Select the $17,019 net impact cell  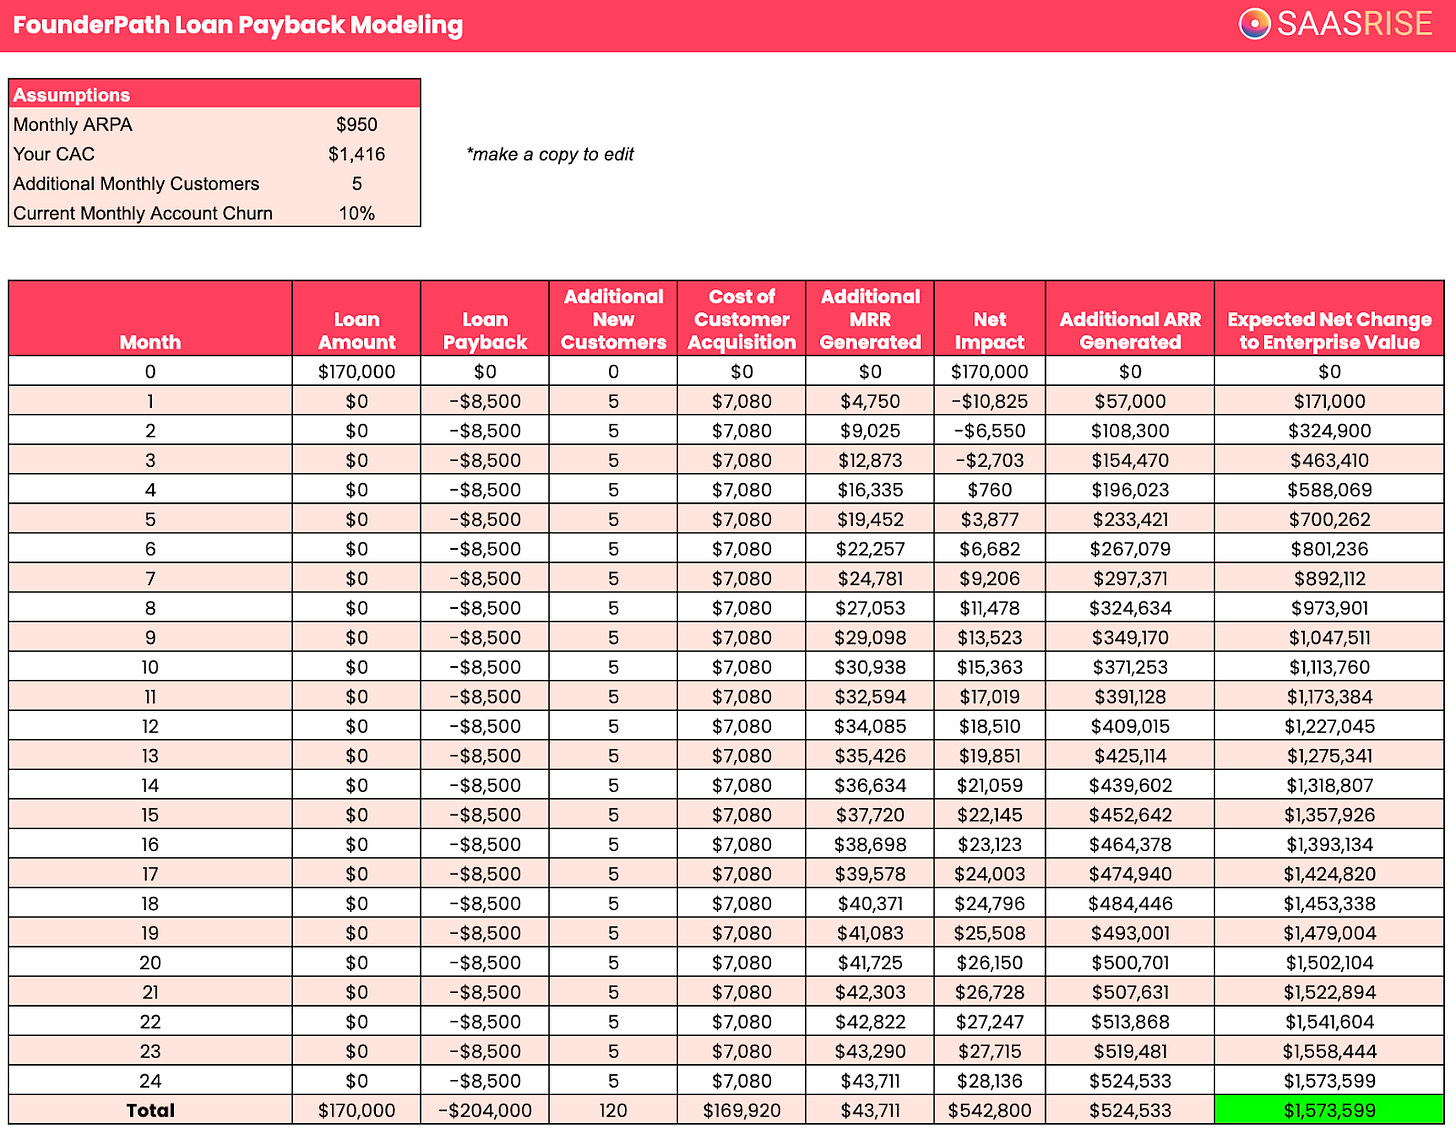(990, 696)
